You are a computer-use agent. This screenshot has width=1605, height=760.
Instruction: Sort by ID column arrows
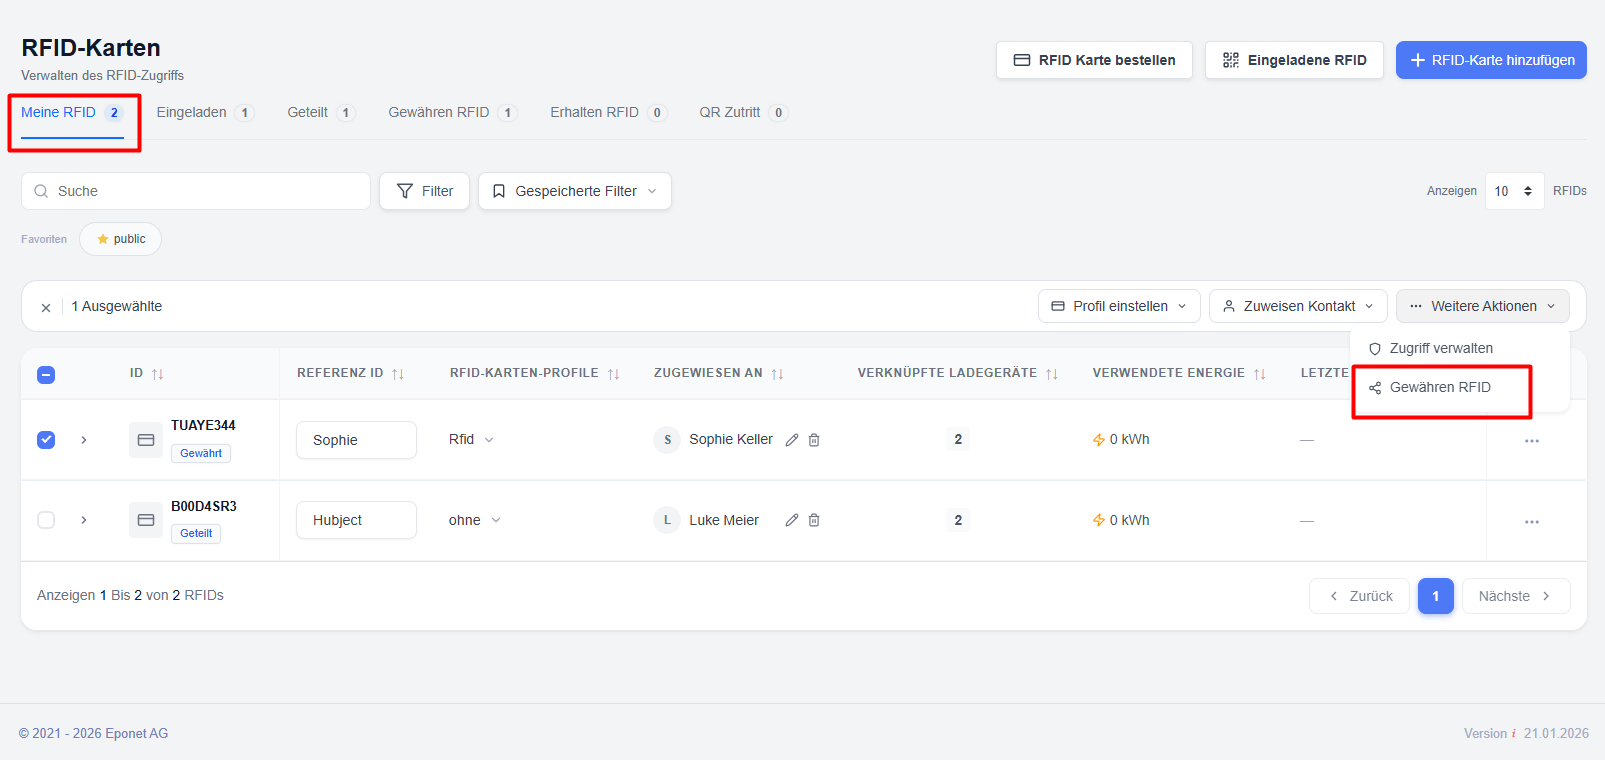click(157, 374)
